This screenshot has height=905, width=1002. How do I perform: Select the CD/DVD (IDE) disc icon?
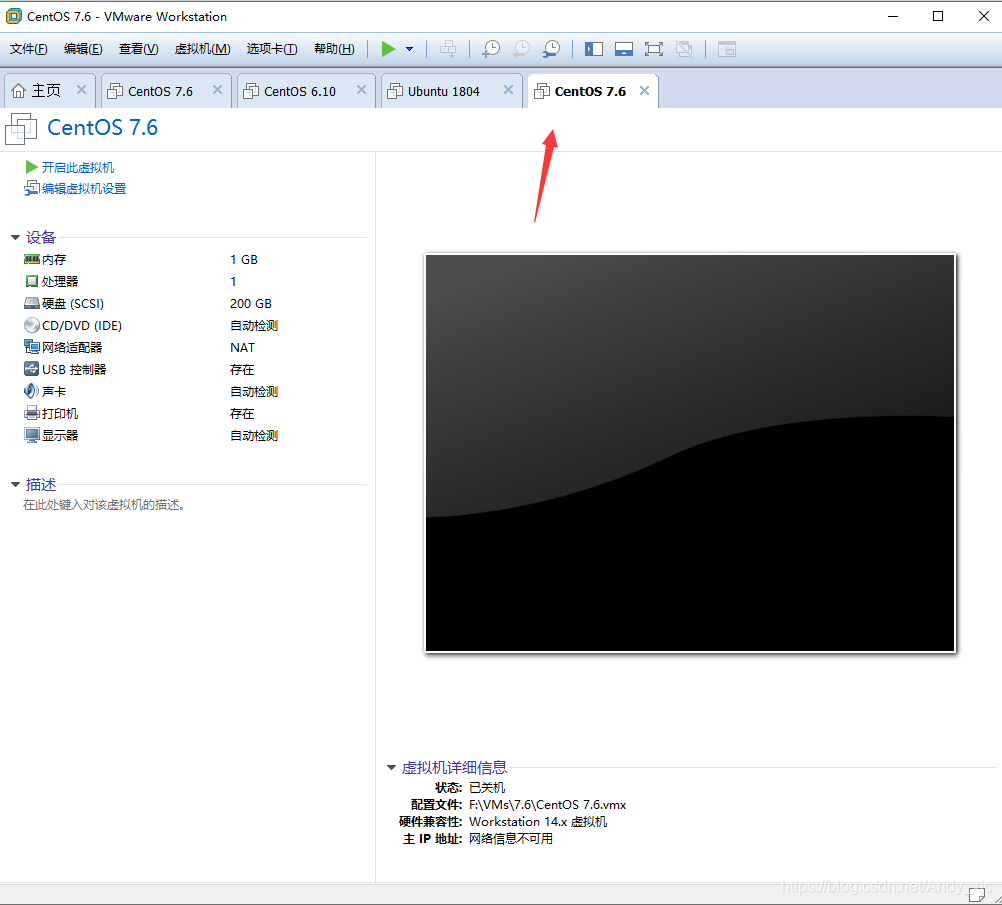(31, 325)
